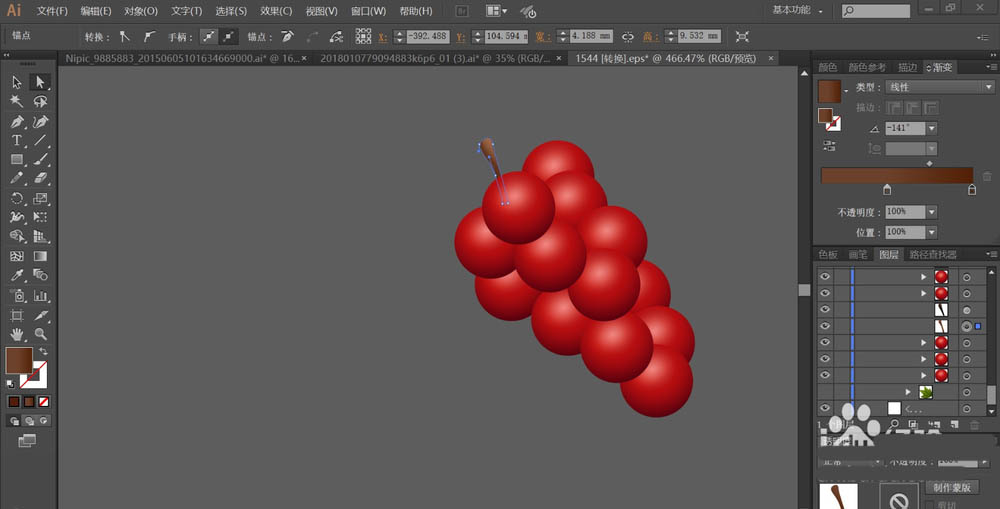Select the Pen tool

(17, 121)
